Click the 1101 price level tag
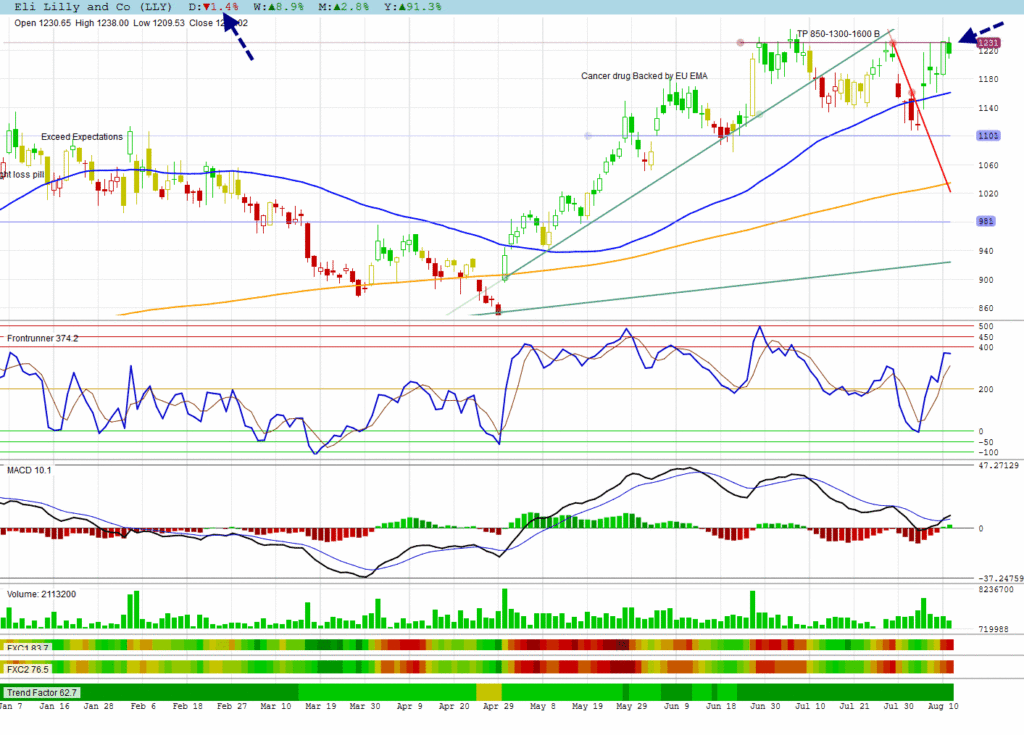The width and height of the screenshot is (1024, 735). [987, 136]
